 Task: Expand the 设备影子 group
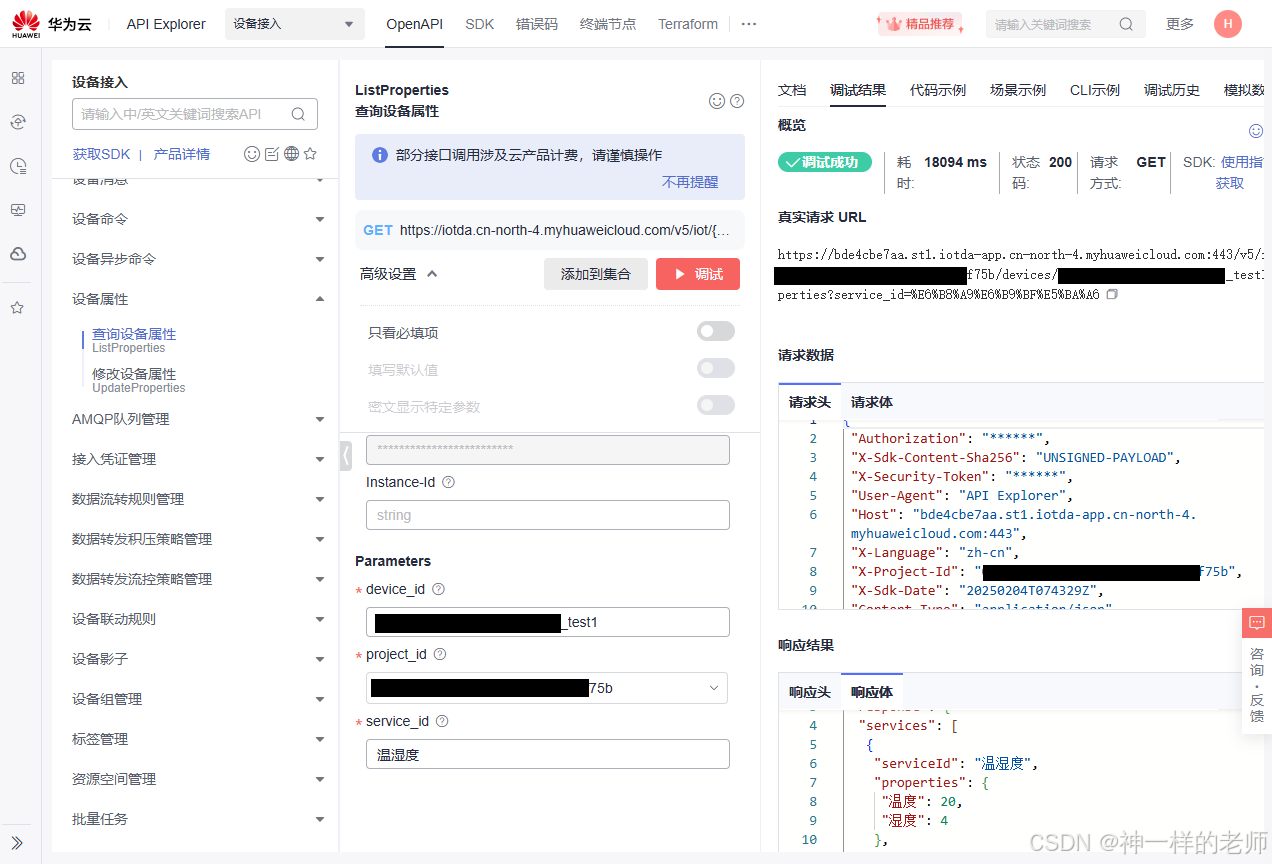[320, 659]
